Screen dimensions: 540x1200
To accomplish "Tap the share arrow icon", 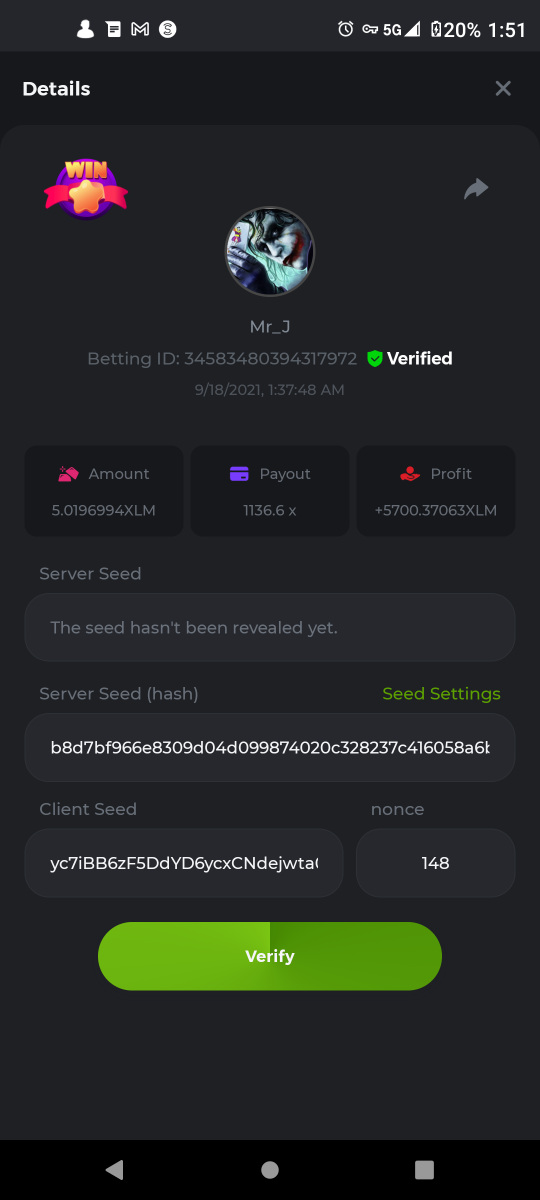I will (x=476, y=188).
